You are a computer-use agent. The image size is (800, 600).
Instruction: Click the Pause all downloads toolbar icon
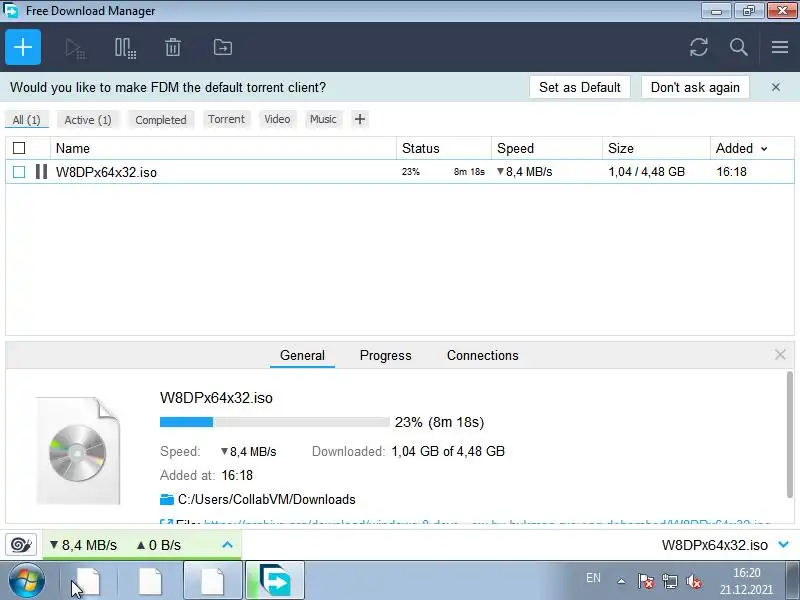click(125, 48)
